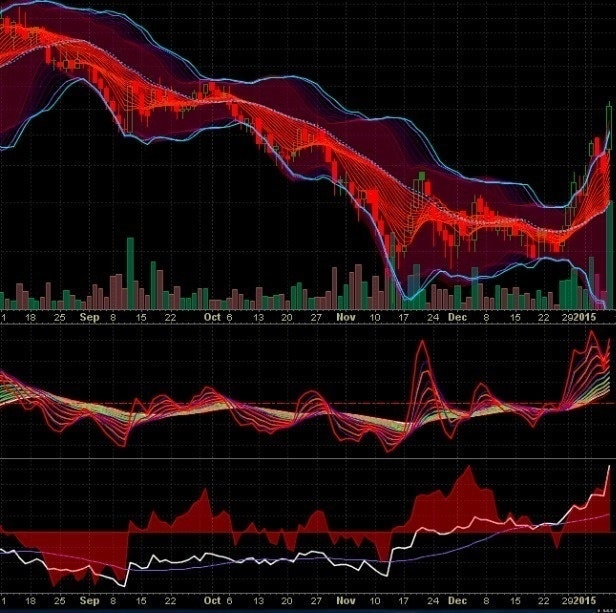Click the Sep label on the price chart date axis

click(x=90, y=317)
